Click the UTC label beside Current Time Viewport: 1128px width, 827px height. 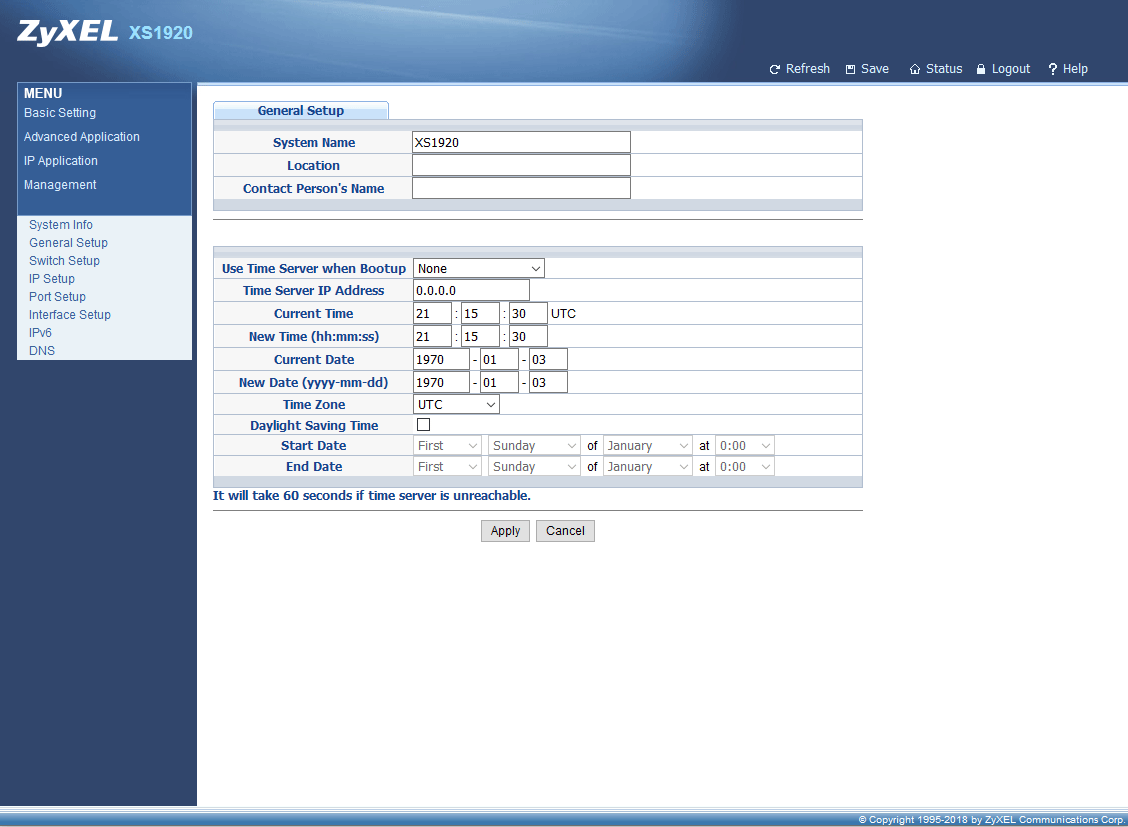pos(563,314)
